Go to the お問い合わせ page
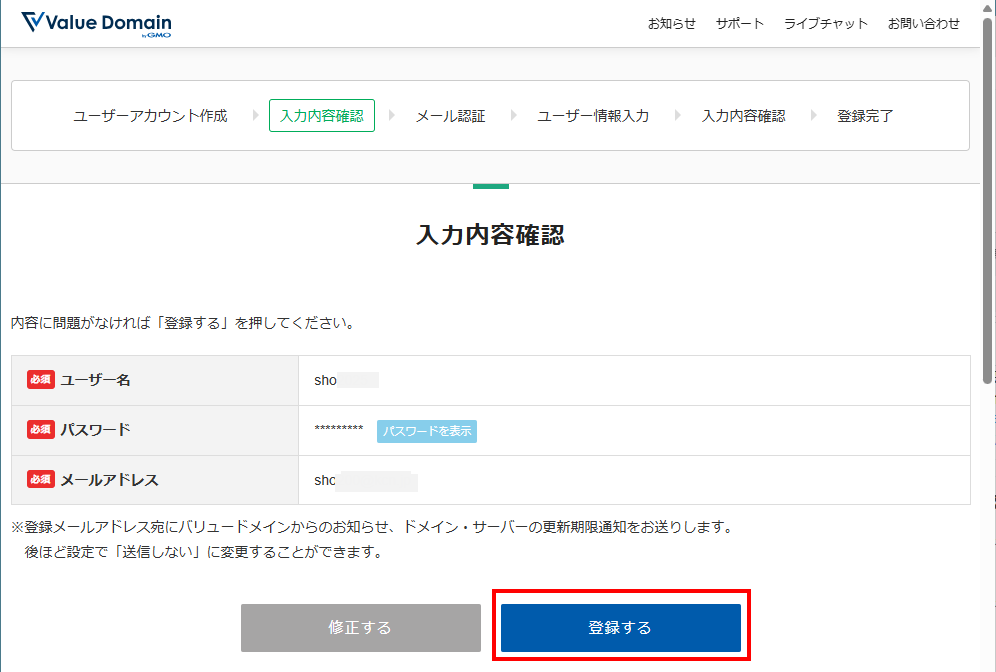Viewport: 996px width, 672px height. [x=923, y=24]
